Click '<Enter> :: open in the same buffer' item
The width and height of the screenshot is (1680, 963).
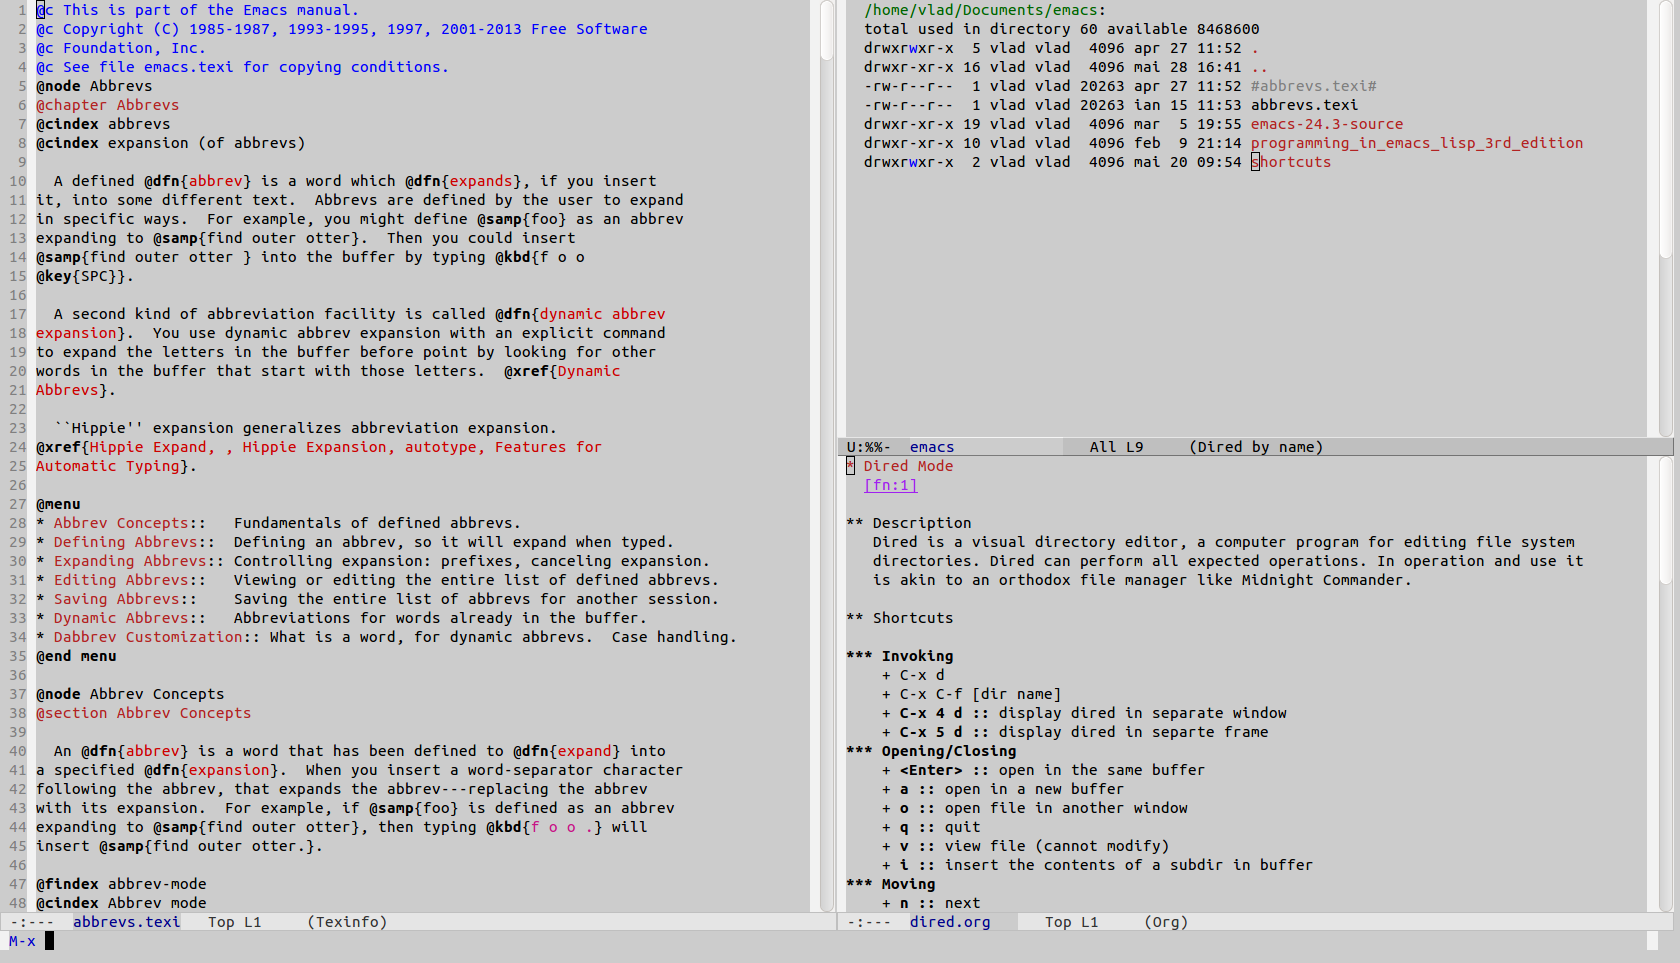point(1043,770)
